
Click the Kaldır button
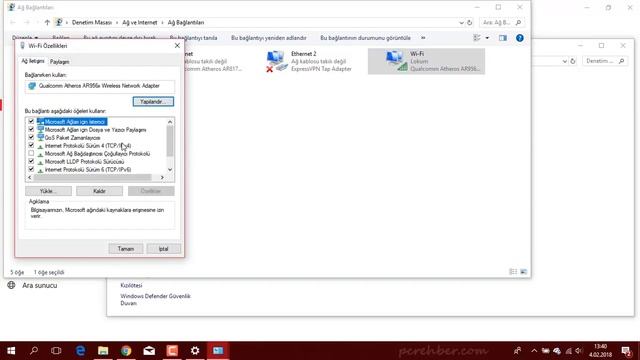[x=99, y=191]
